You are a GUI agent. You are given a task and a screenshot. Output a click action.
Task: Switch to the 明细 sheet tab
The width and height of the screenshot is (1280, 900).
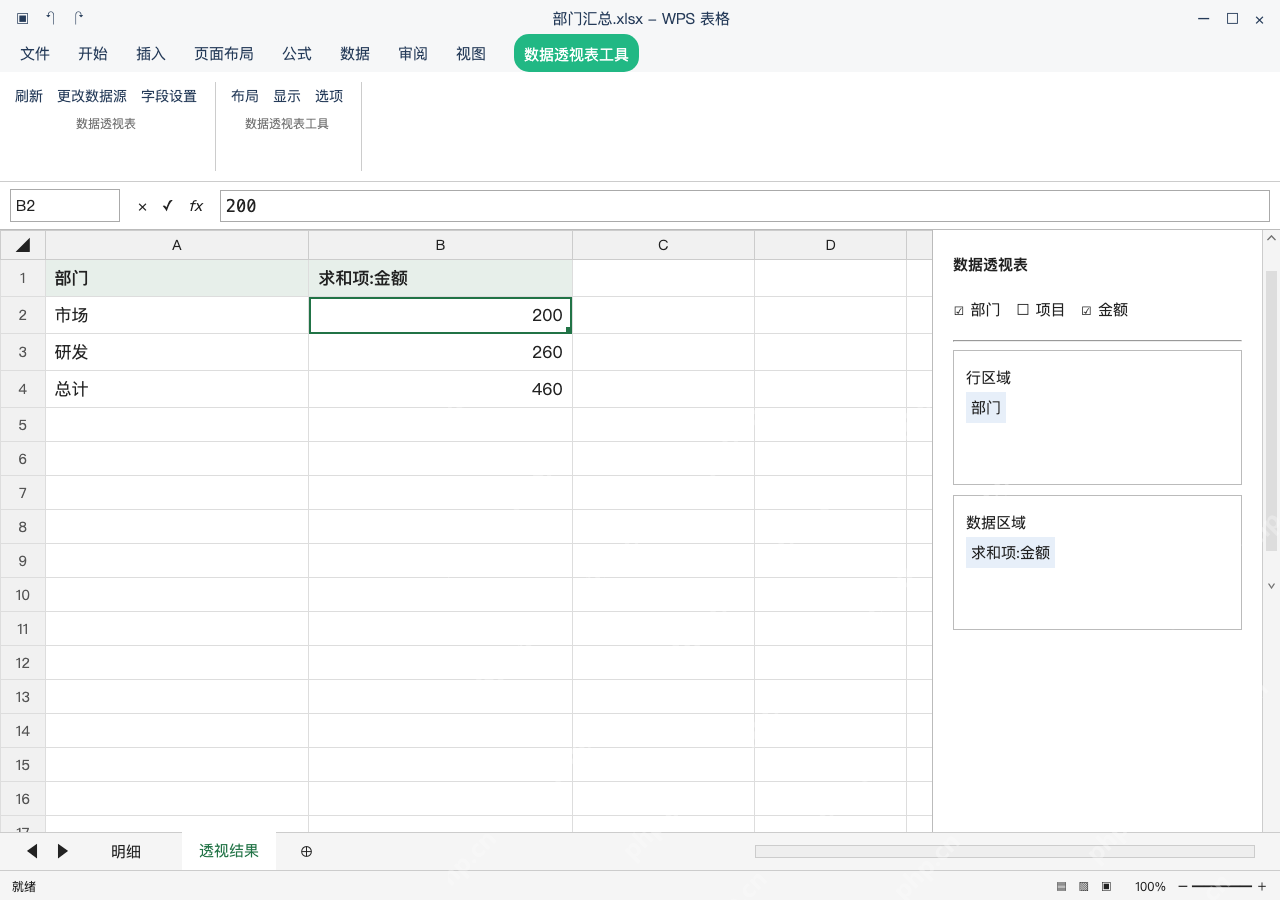[126, 851]
